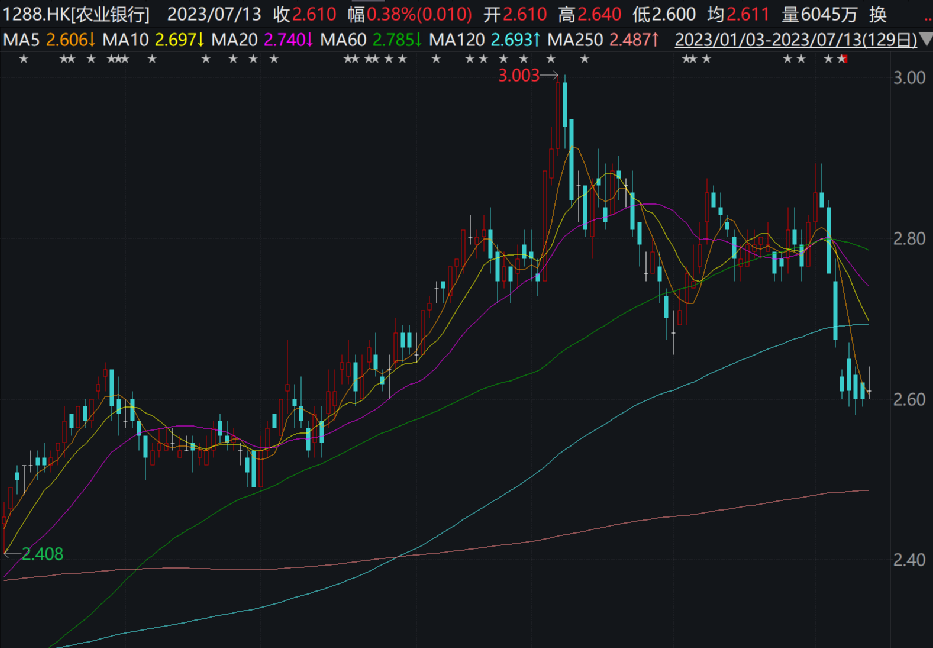The width and height of the screenshot is (933, 648).
Task: Click the 2.40 price axis label
Action: [x=909, y=560]
